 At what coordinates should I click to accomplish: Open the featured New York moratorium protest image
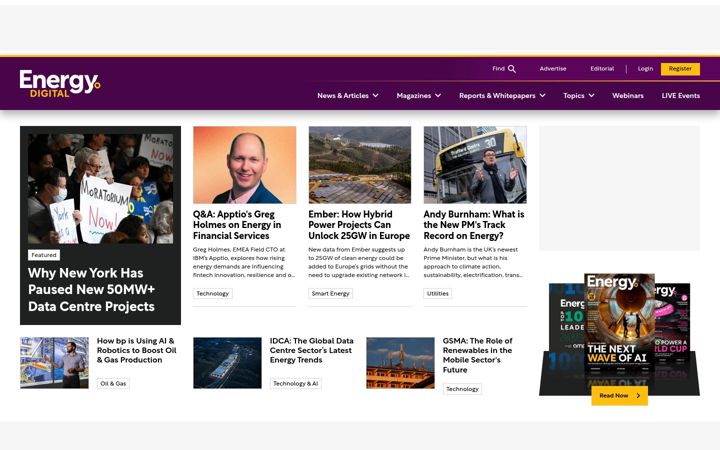(x=101, y=189)
